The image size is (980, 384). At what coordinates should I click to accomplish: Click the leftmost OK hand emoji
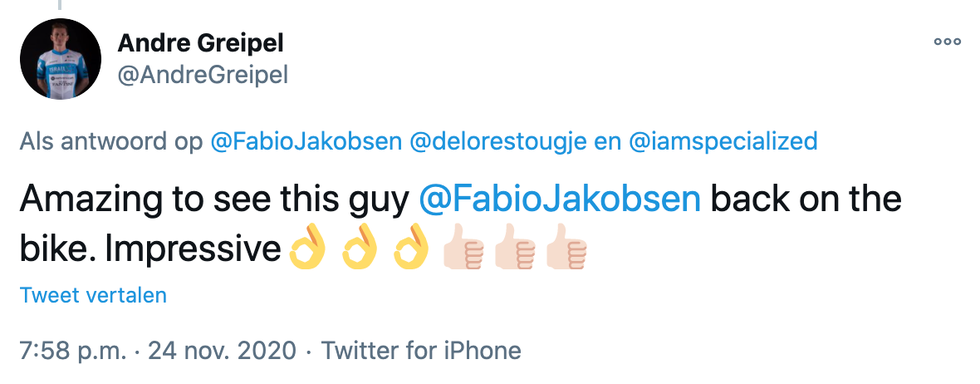click(x=308, y=249)
